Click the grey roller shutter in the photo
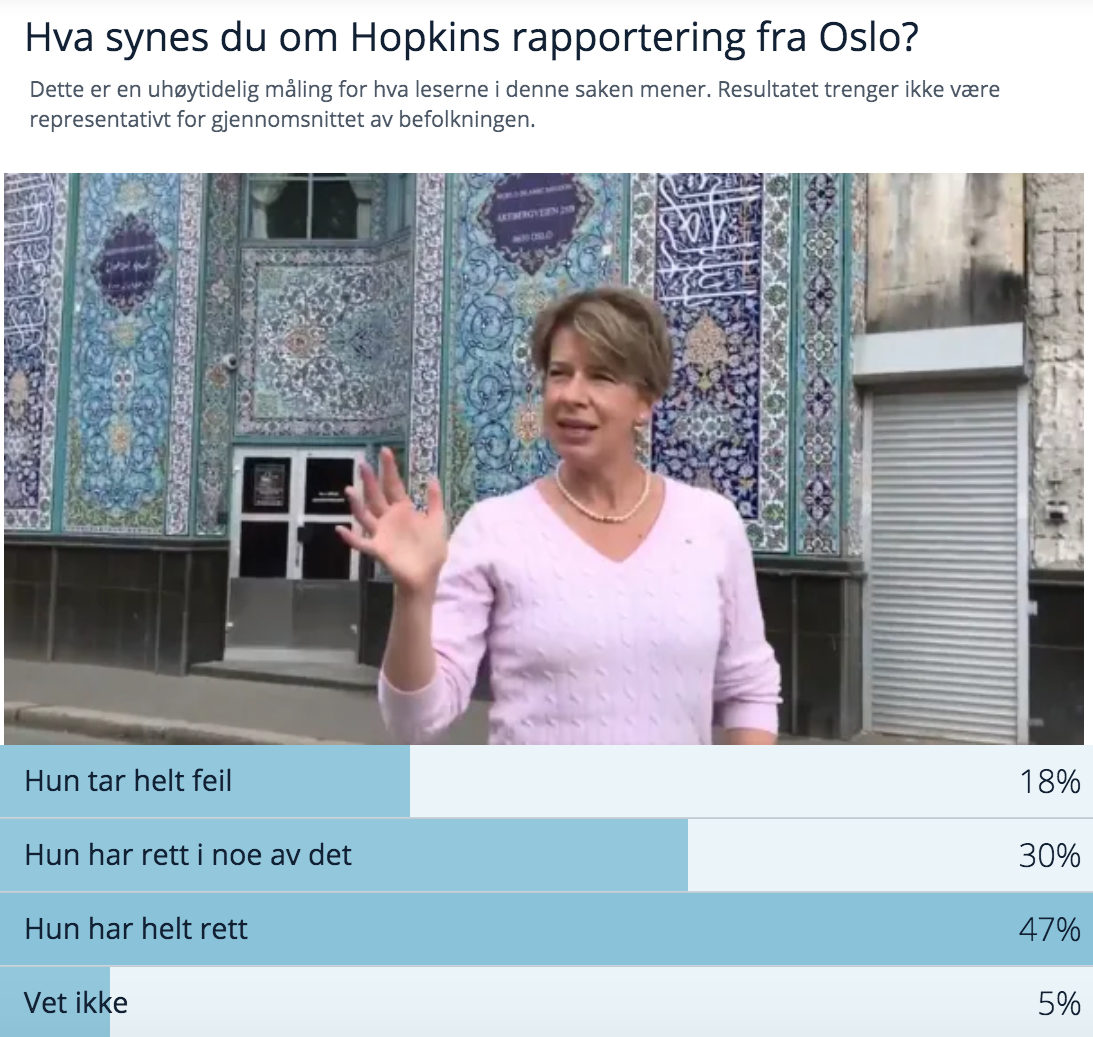This screenshot has width=1093, height=1037. [944, 563]
